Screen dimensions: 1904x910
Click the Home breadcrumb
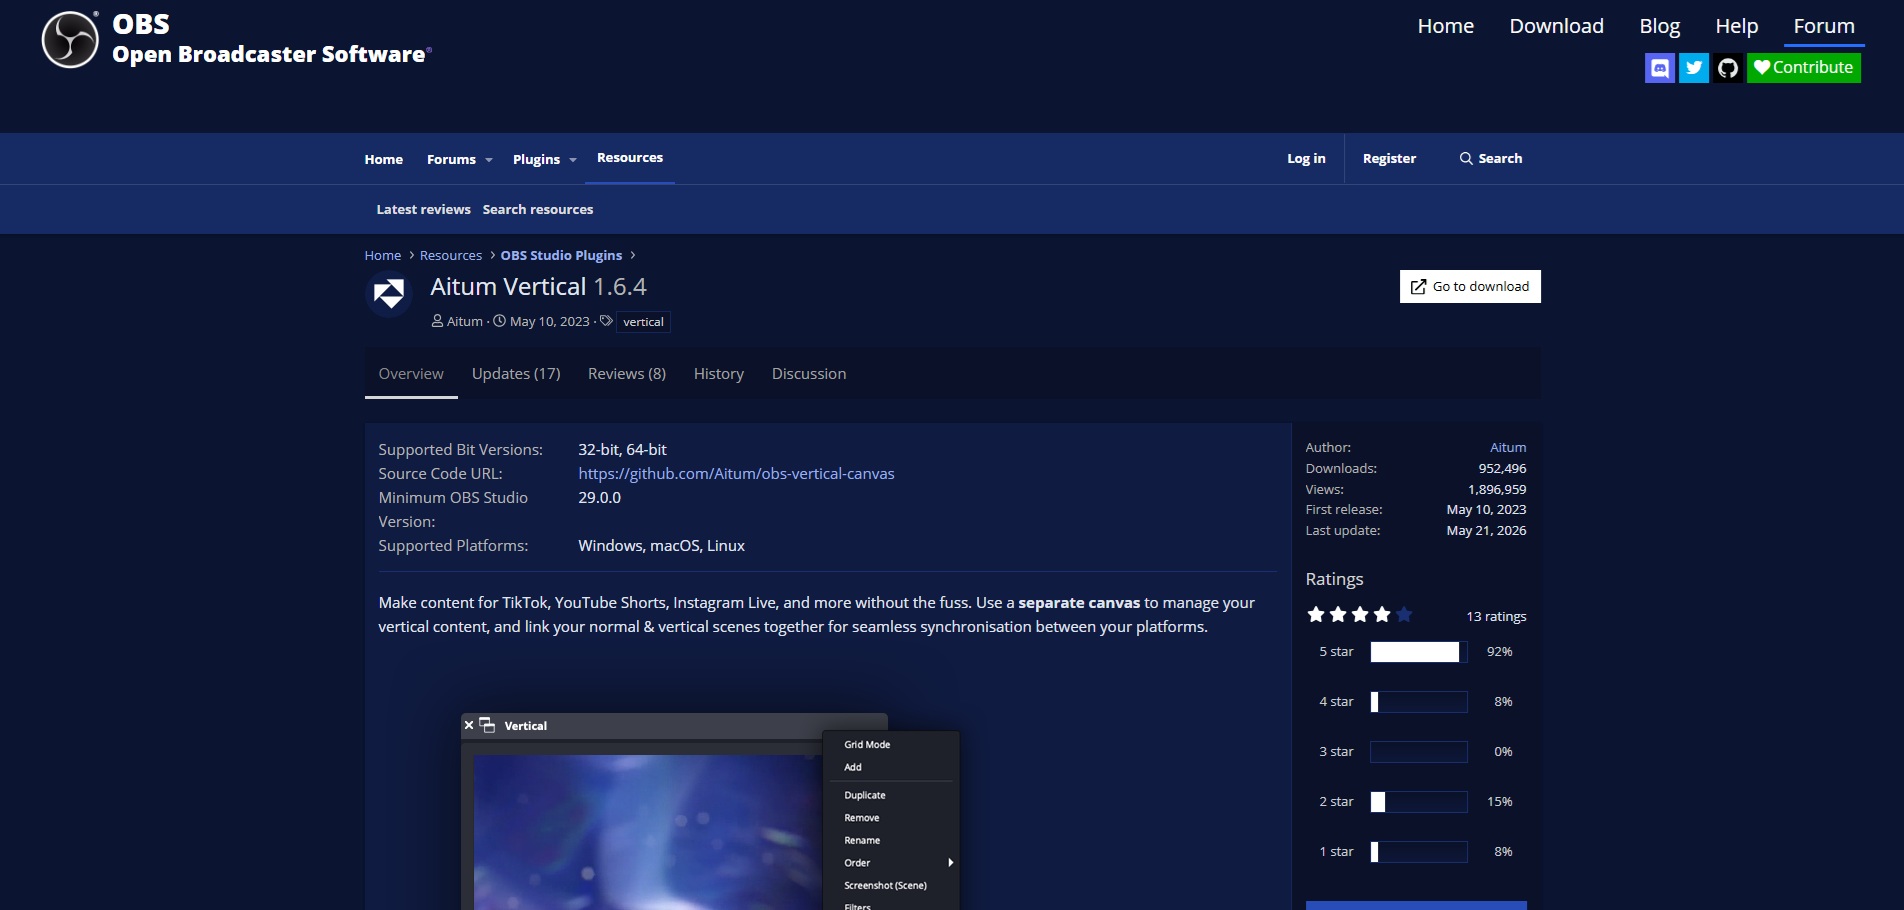(x=383, y=256)
